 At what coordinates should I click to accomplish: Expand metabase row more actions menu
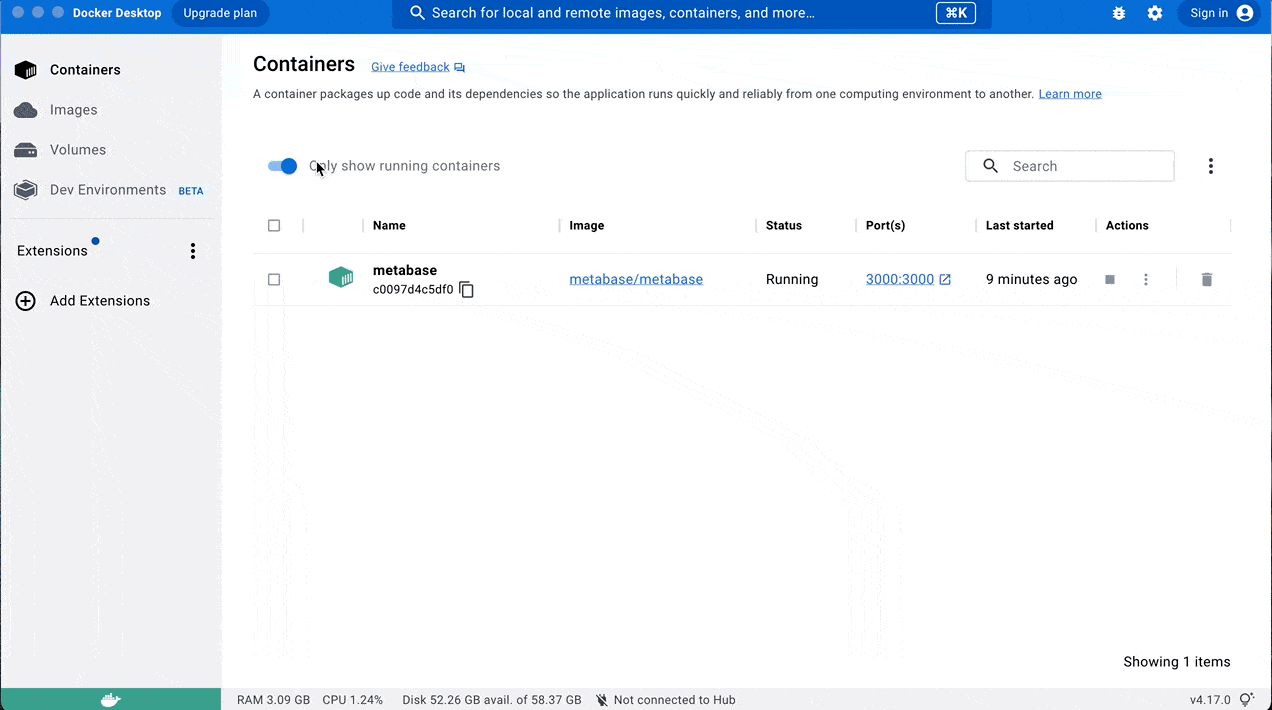pos(1146,280)
